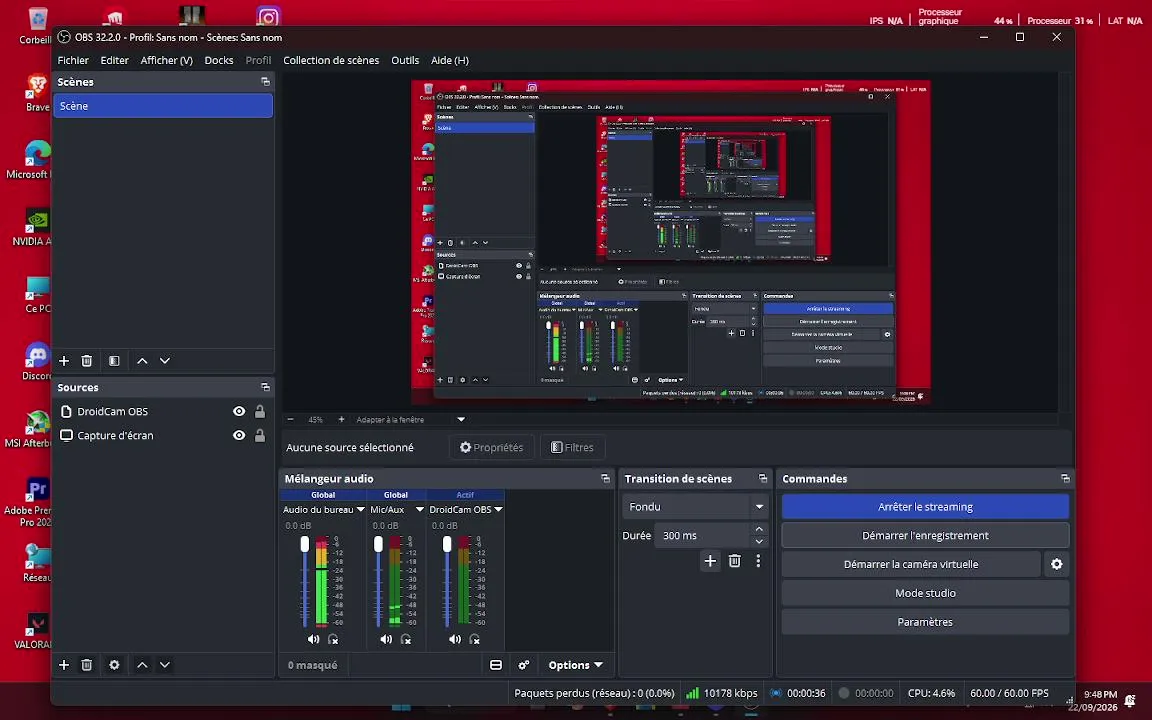Float the Mélangeur audio dock
Viewport: 1152px width, 720px height.
605,478
